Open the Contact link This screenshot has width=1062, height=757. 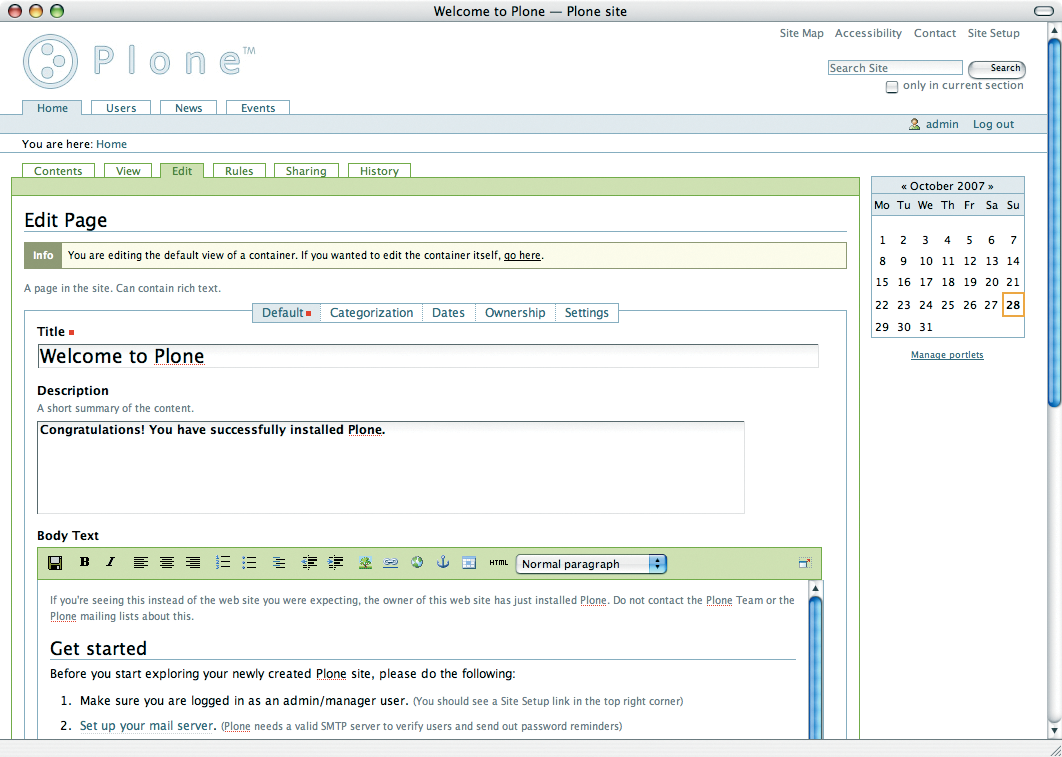935,33
